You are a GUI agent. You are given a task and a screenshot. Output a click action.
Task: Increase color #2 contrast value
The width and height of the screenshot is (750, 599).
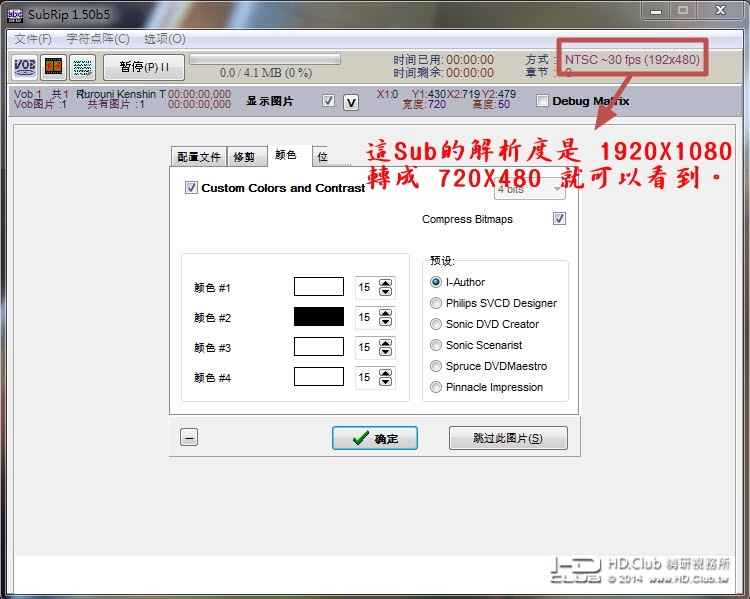[386, 313]
